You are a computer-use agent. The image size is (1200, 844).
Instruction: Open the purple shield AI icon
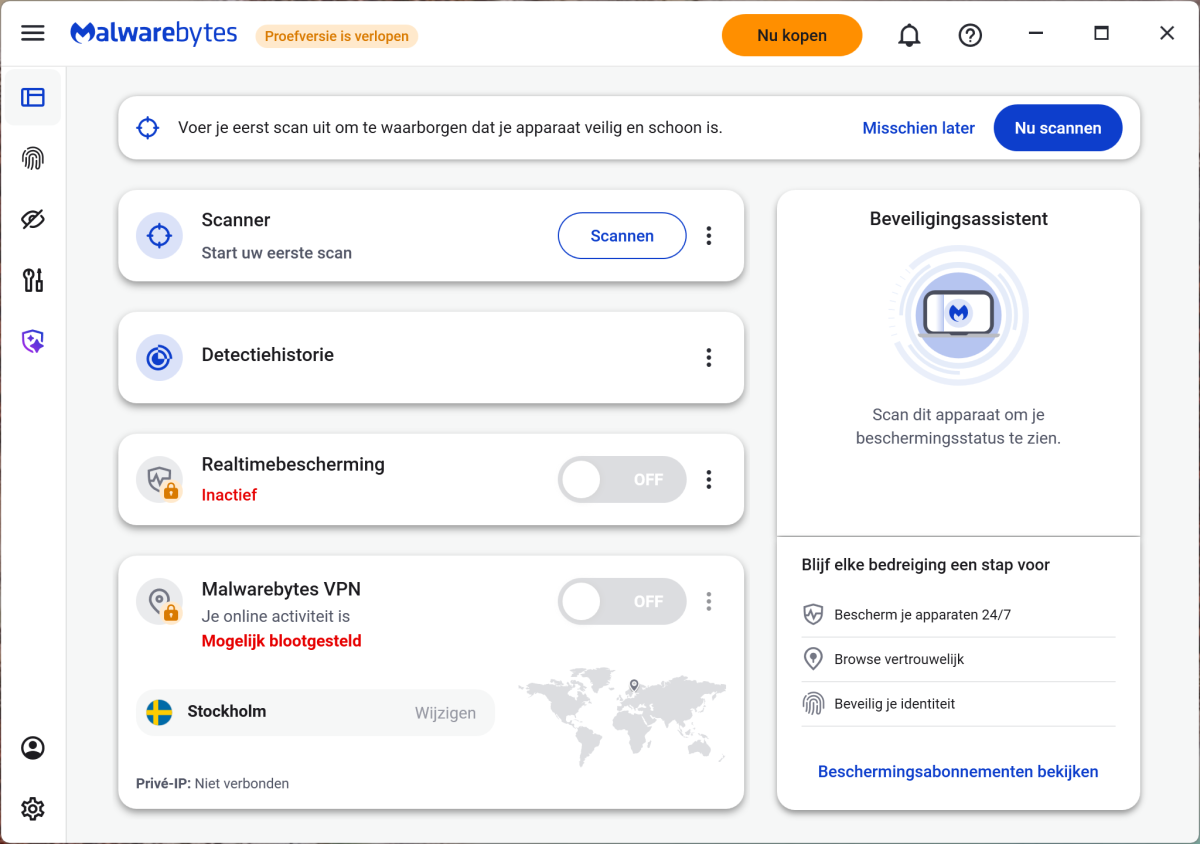[x=33, y=342]
